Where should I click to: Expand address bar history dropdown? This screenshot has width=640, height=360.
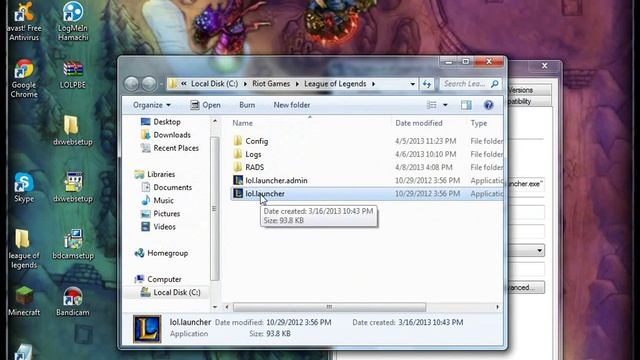pos(413,84)
